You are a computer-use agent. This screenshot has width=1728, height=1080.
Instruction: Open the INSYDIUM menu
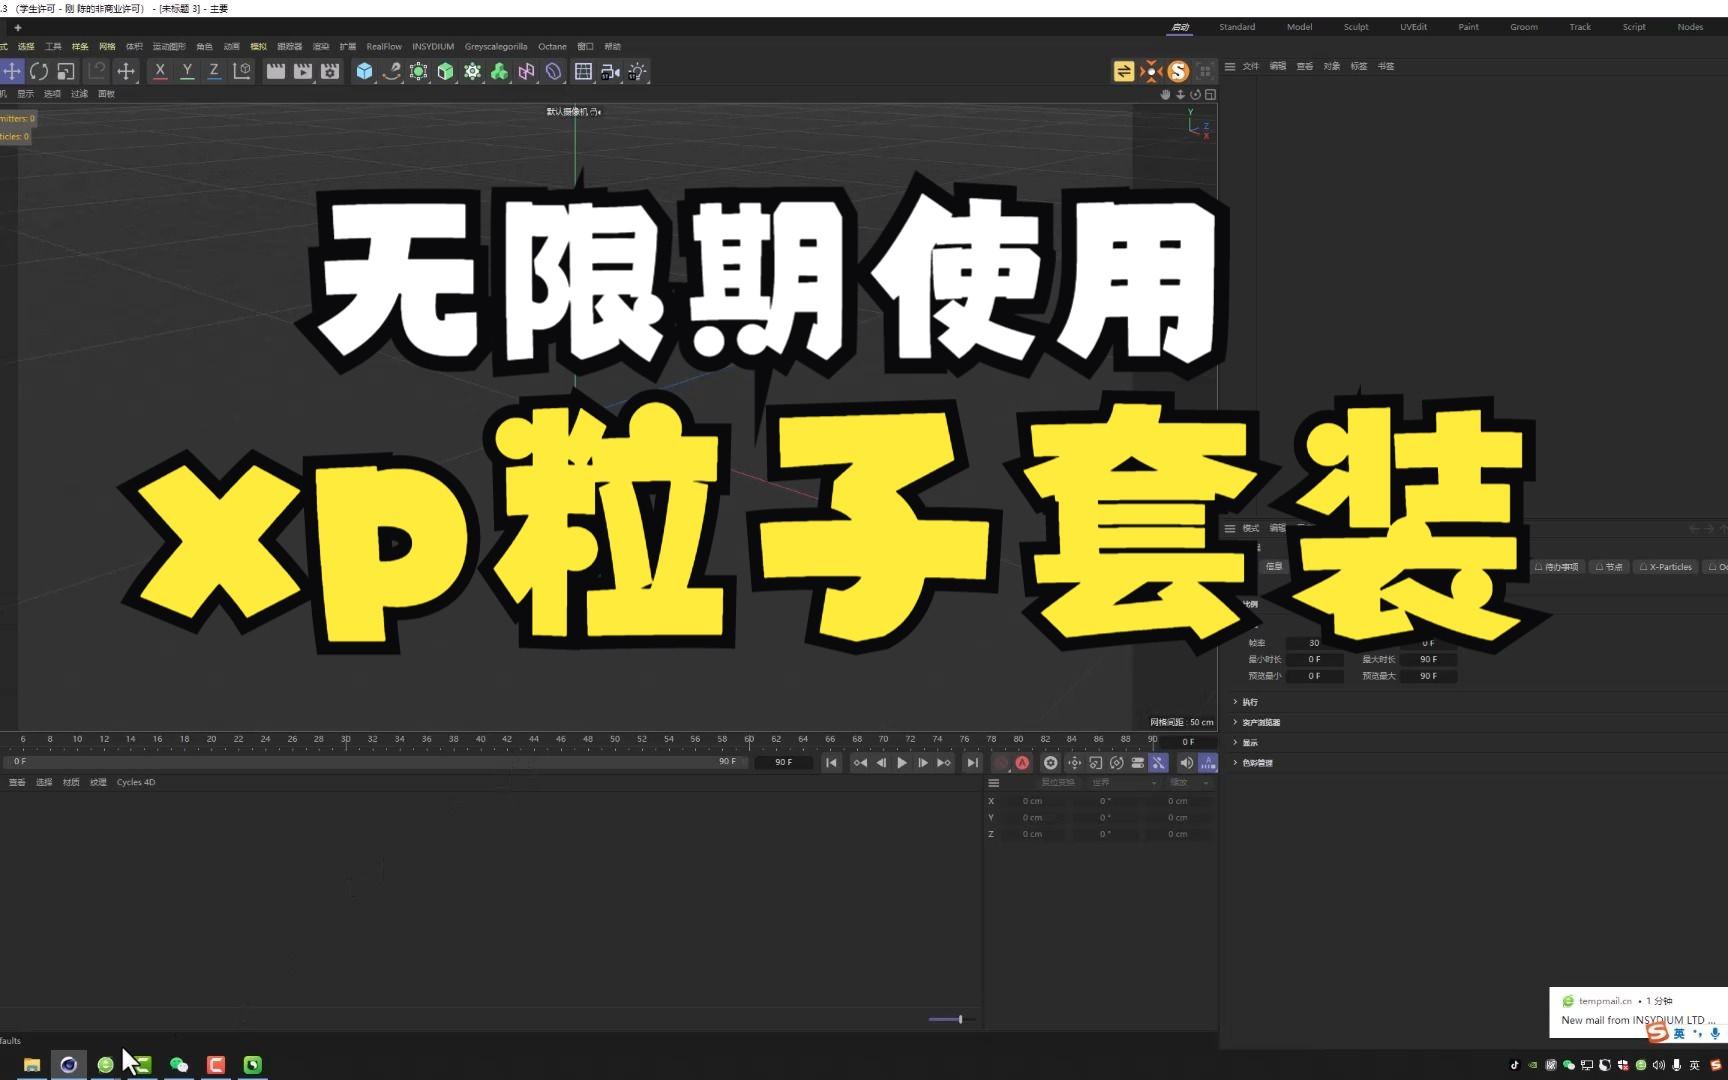pos(433,46)
